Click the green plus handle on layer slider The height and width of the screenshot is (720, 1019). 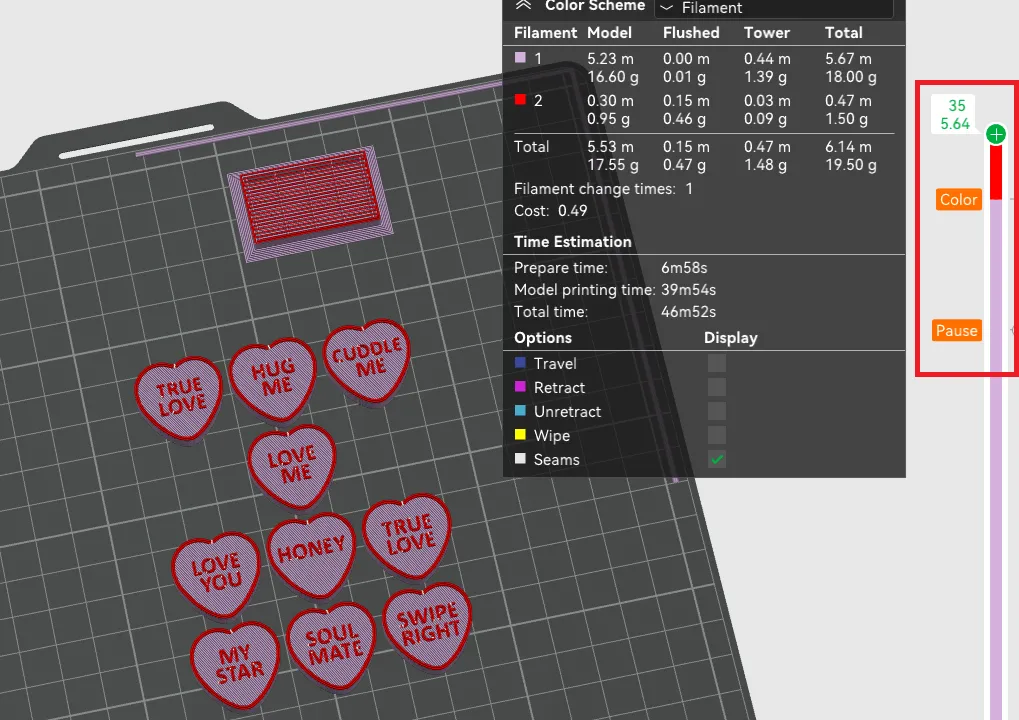[x=996, y=135]
